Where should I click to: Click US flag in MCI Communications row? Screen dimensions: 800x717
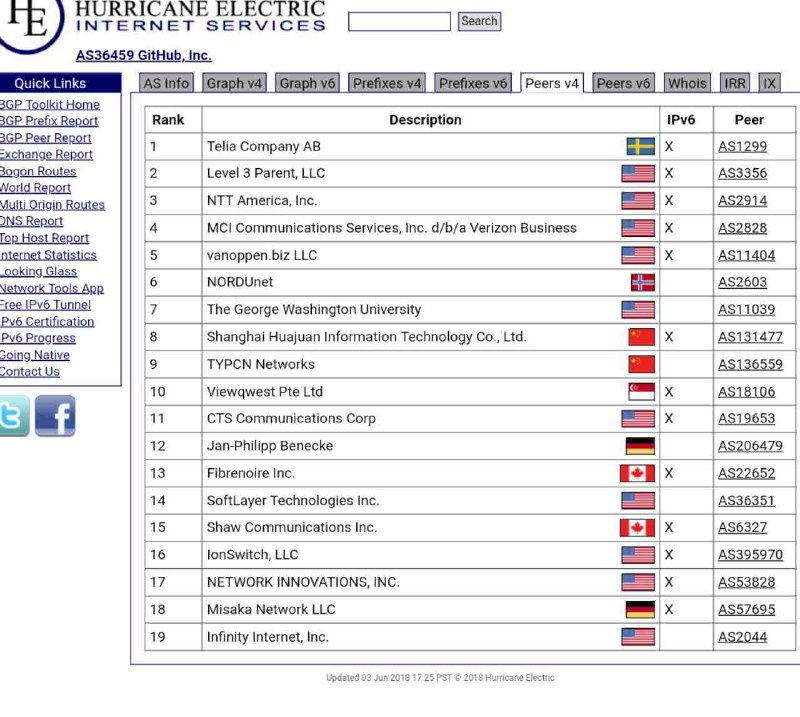(638, 228)
